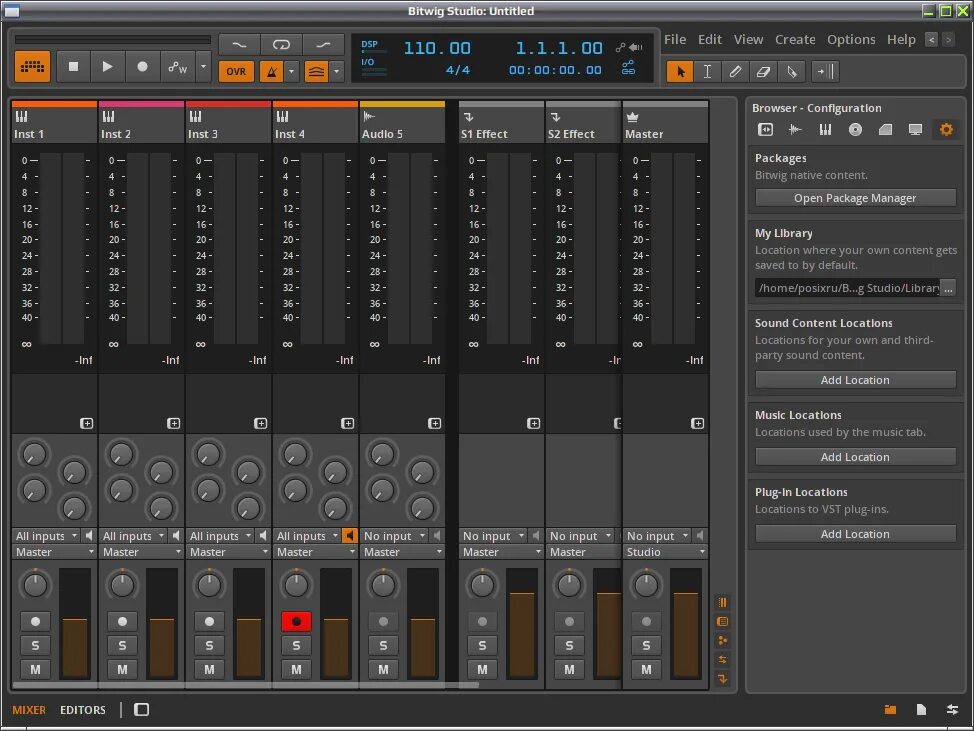974x731 pixels.
Task: Arm global record in the transport
Action: pyautogui.click(x=142, y=66)
